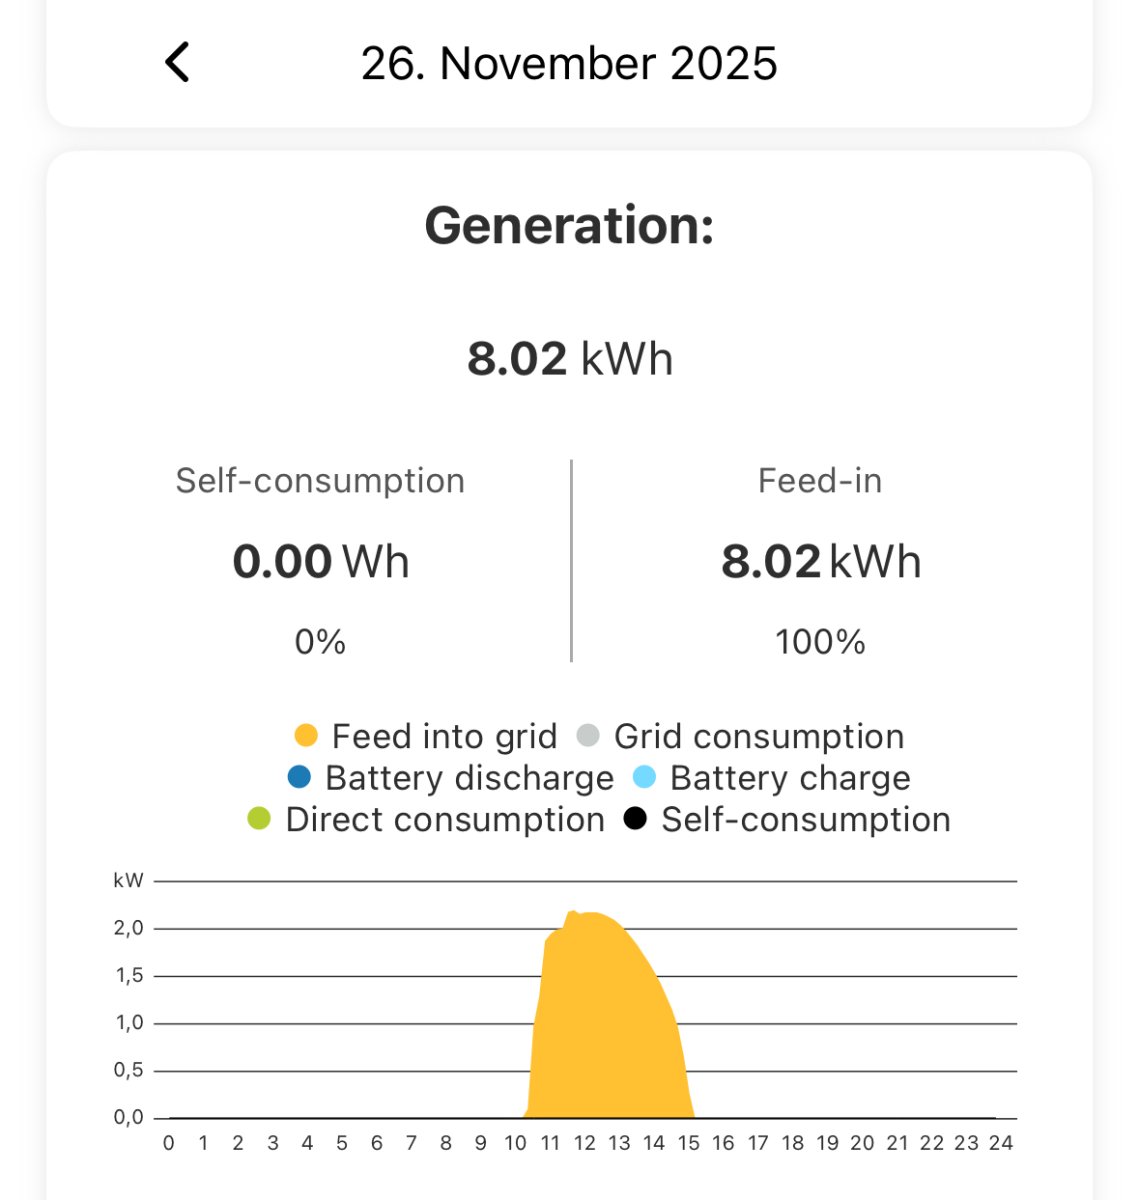This screenshot has width=1139, height=1200.
Task: Go back to the previous day with the left arrow
Action: [177, 63]
